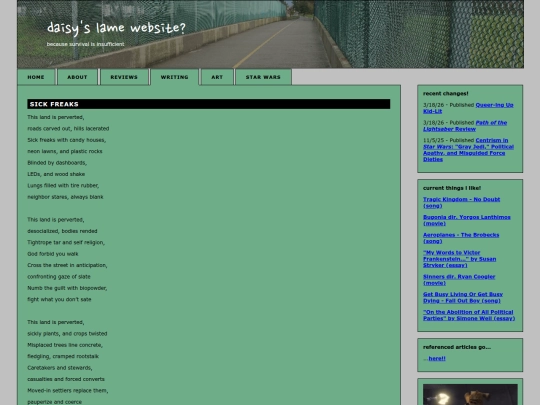Click line "Misplaced trees line concrete,"
The image size is (540, 405).
(x=65, y=345)
